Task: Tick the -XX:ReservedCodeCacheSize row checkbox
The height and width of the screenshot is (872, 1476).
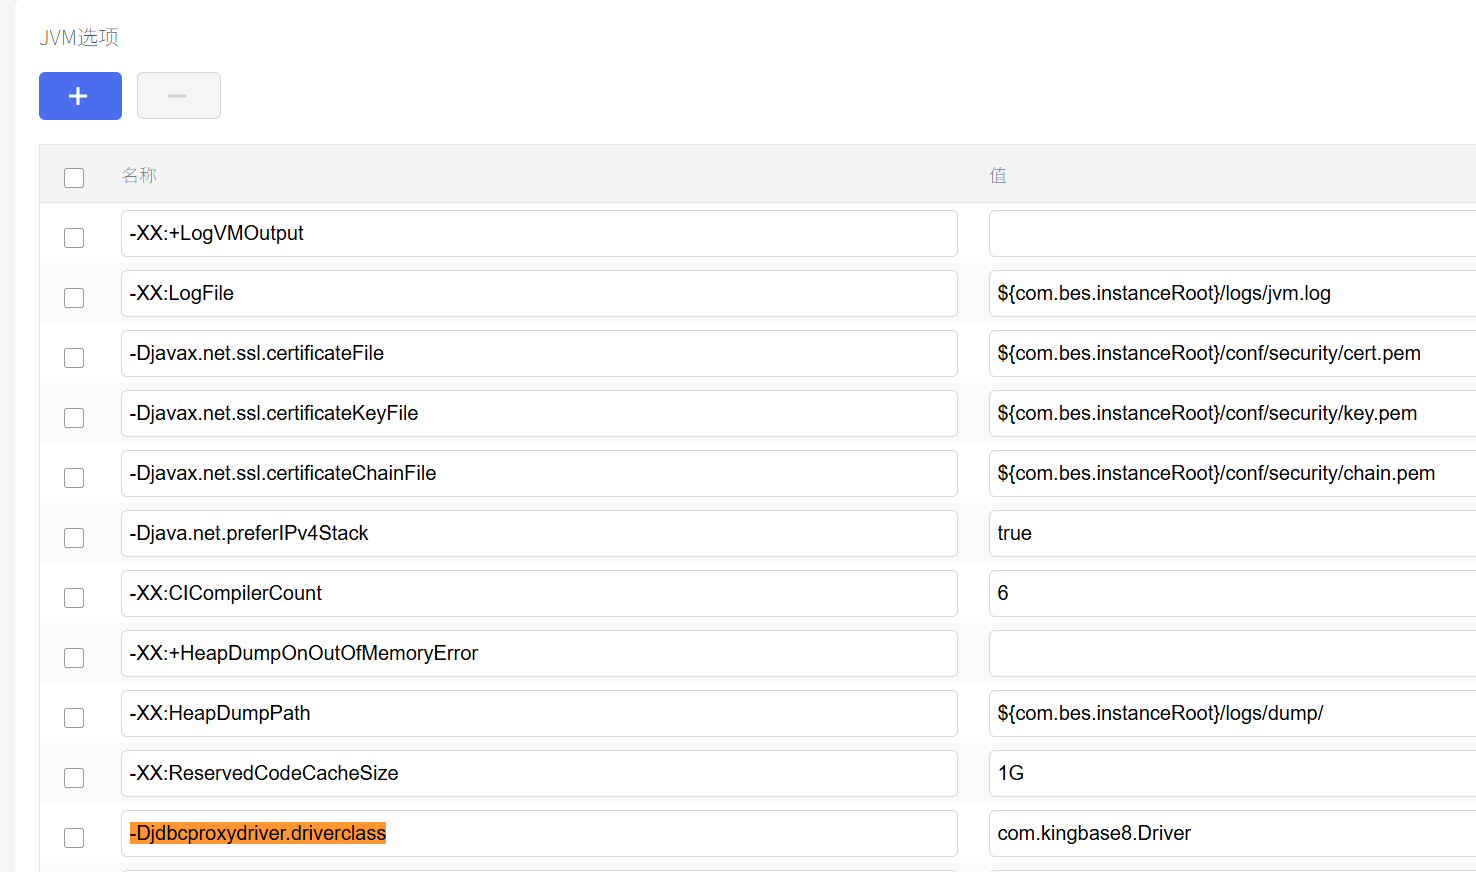Action: tap(74, 778)
